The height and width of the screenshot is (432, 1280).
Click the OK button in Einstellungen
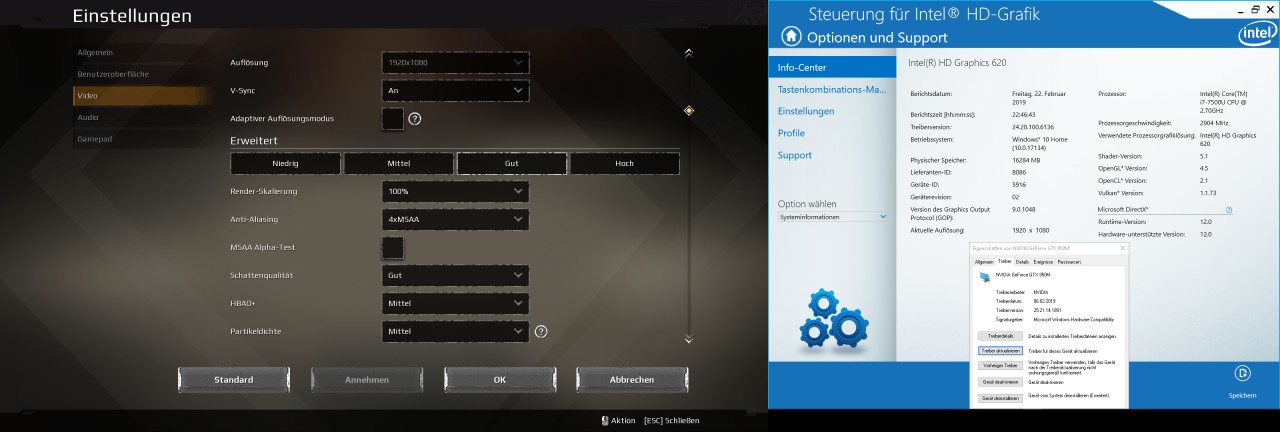(x=499, y=380)
